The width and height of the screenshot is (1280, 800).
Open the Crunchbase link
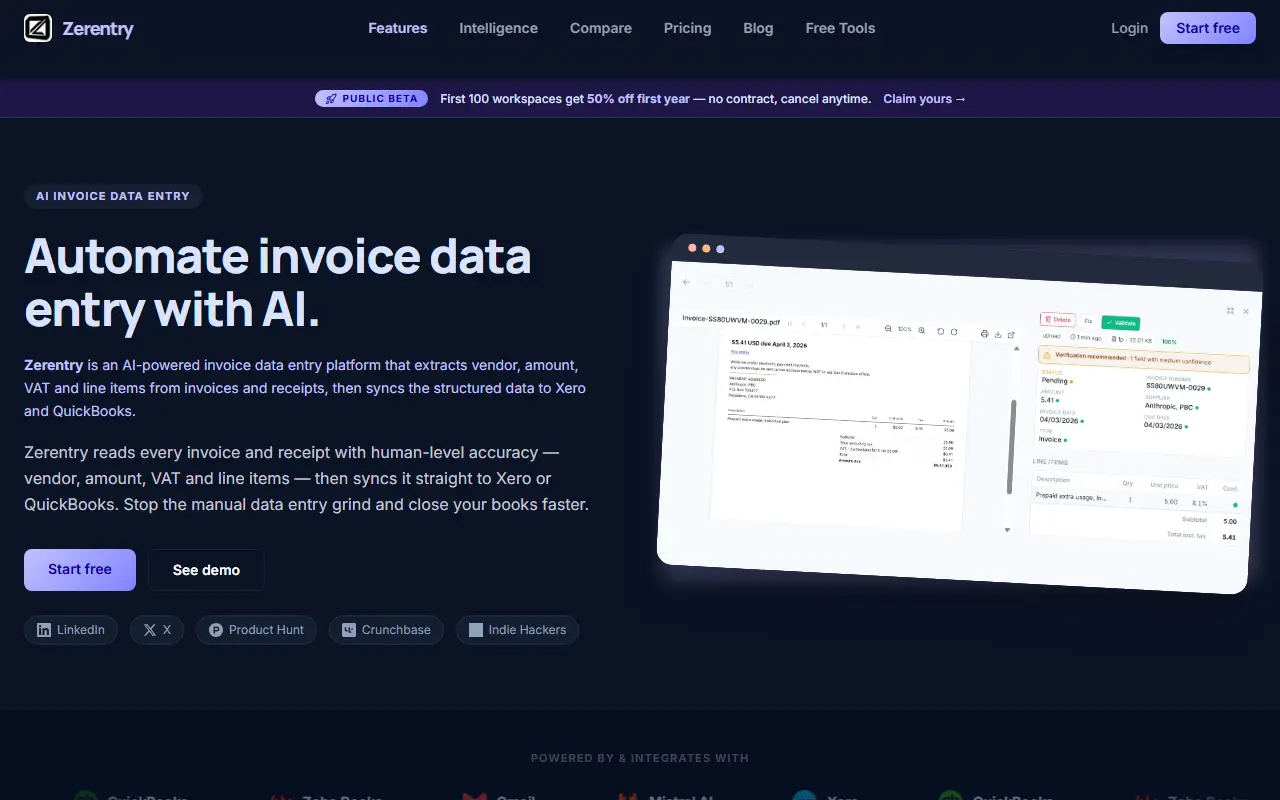(x=386, y=630)
